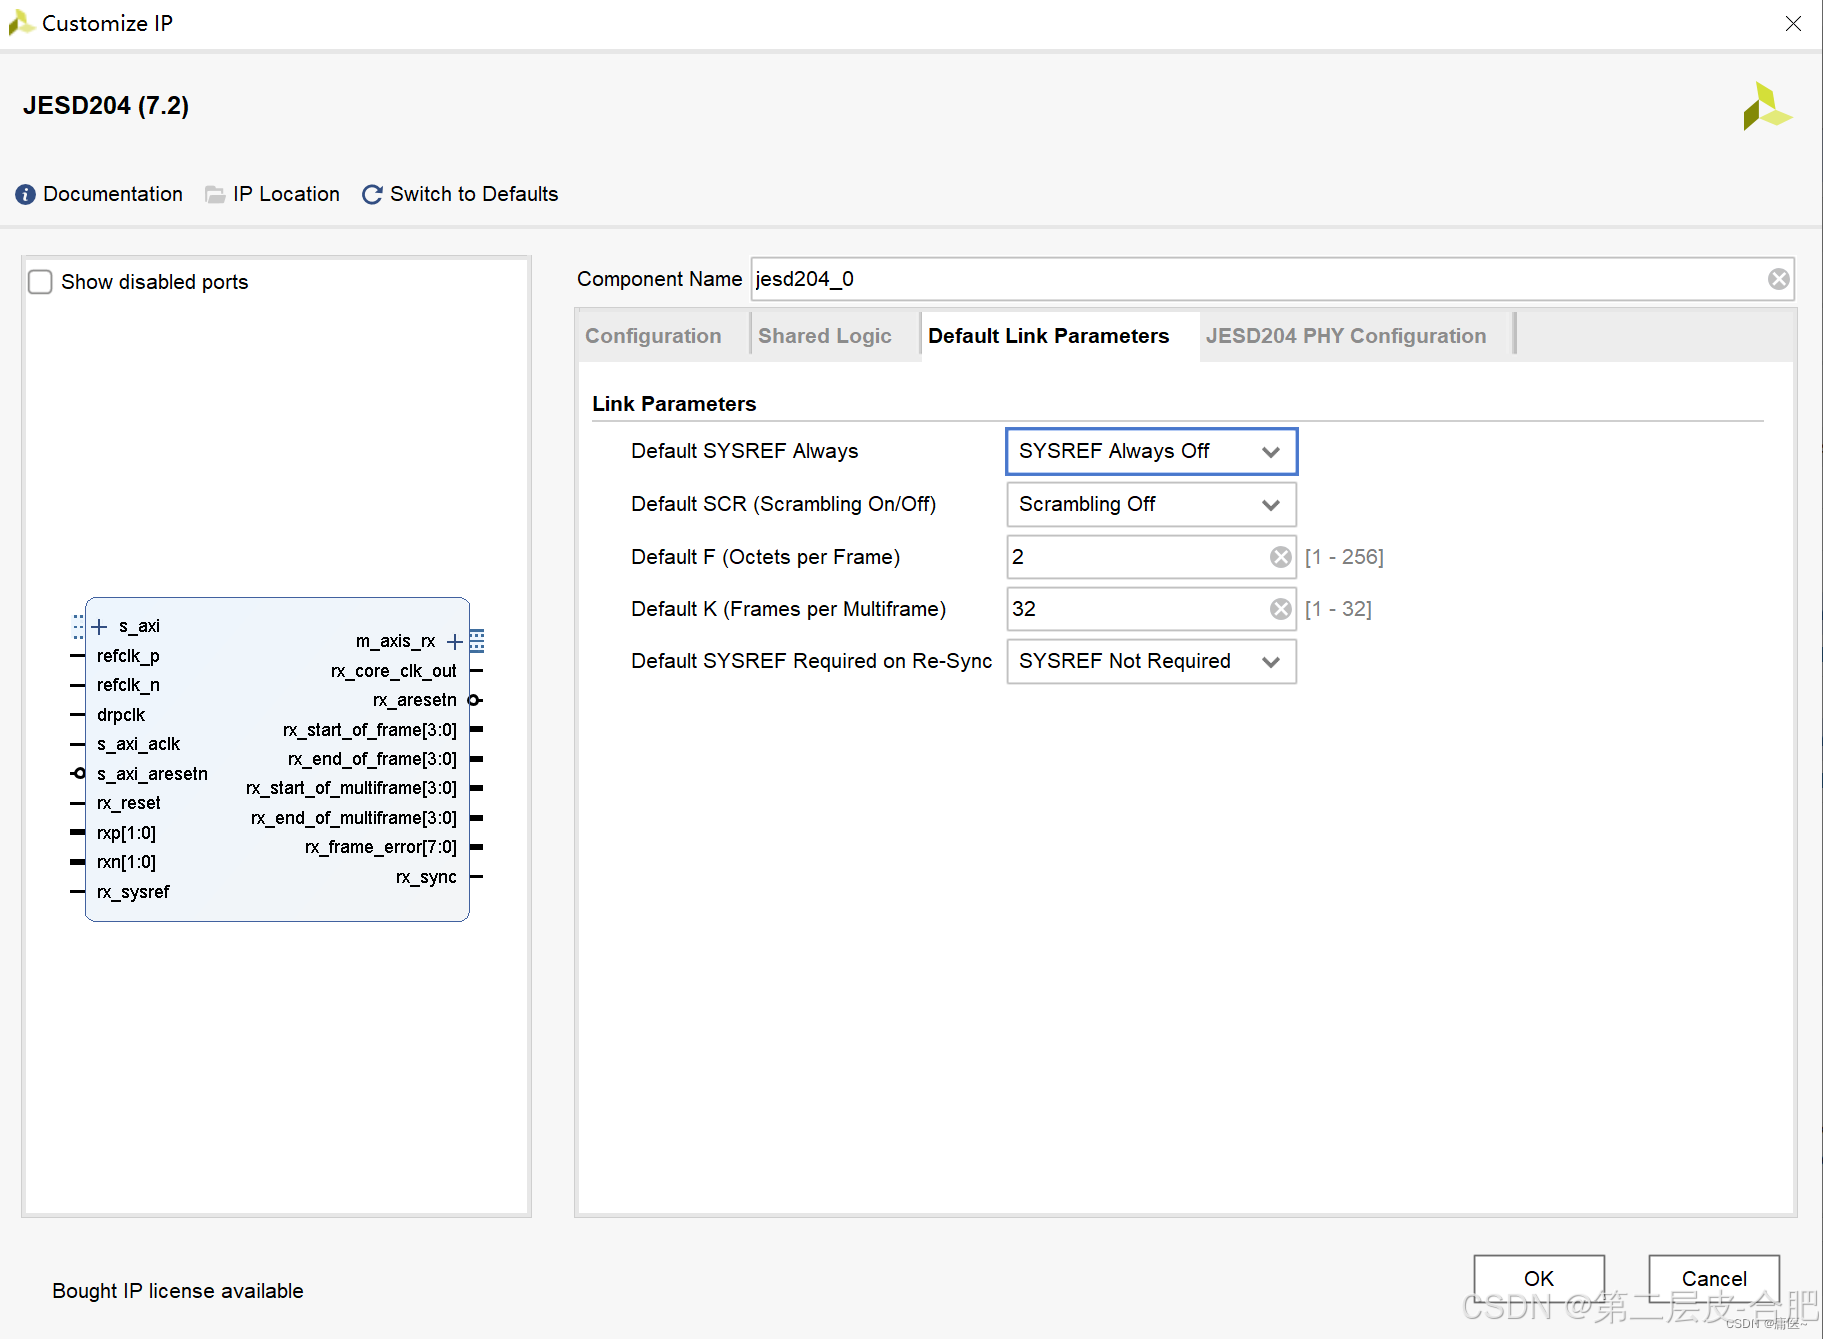Click the Switch to Defaults refresh icon
This screenshot has height=1339, width=1823.
372,194
